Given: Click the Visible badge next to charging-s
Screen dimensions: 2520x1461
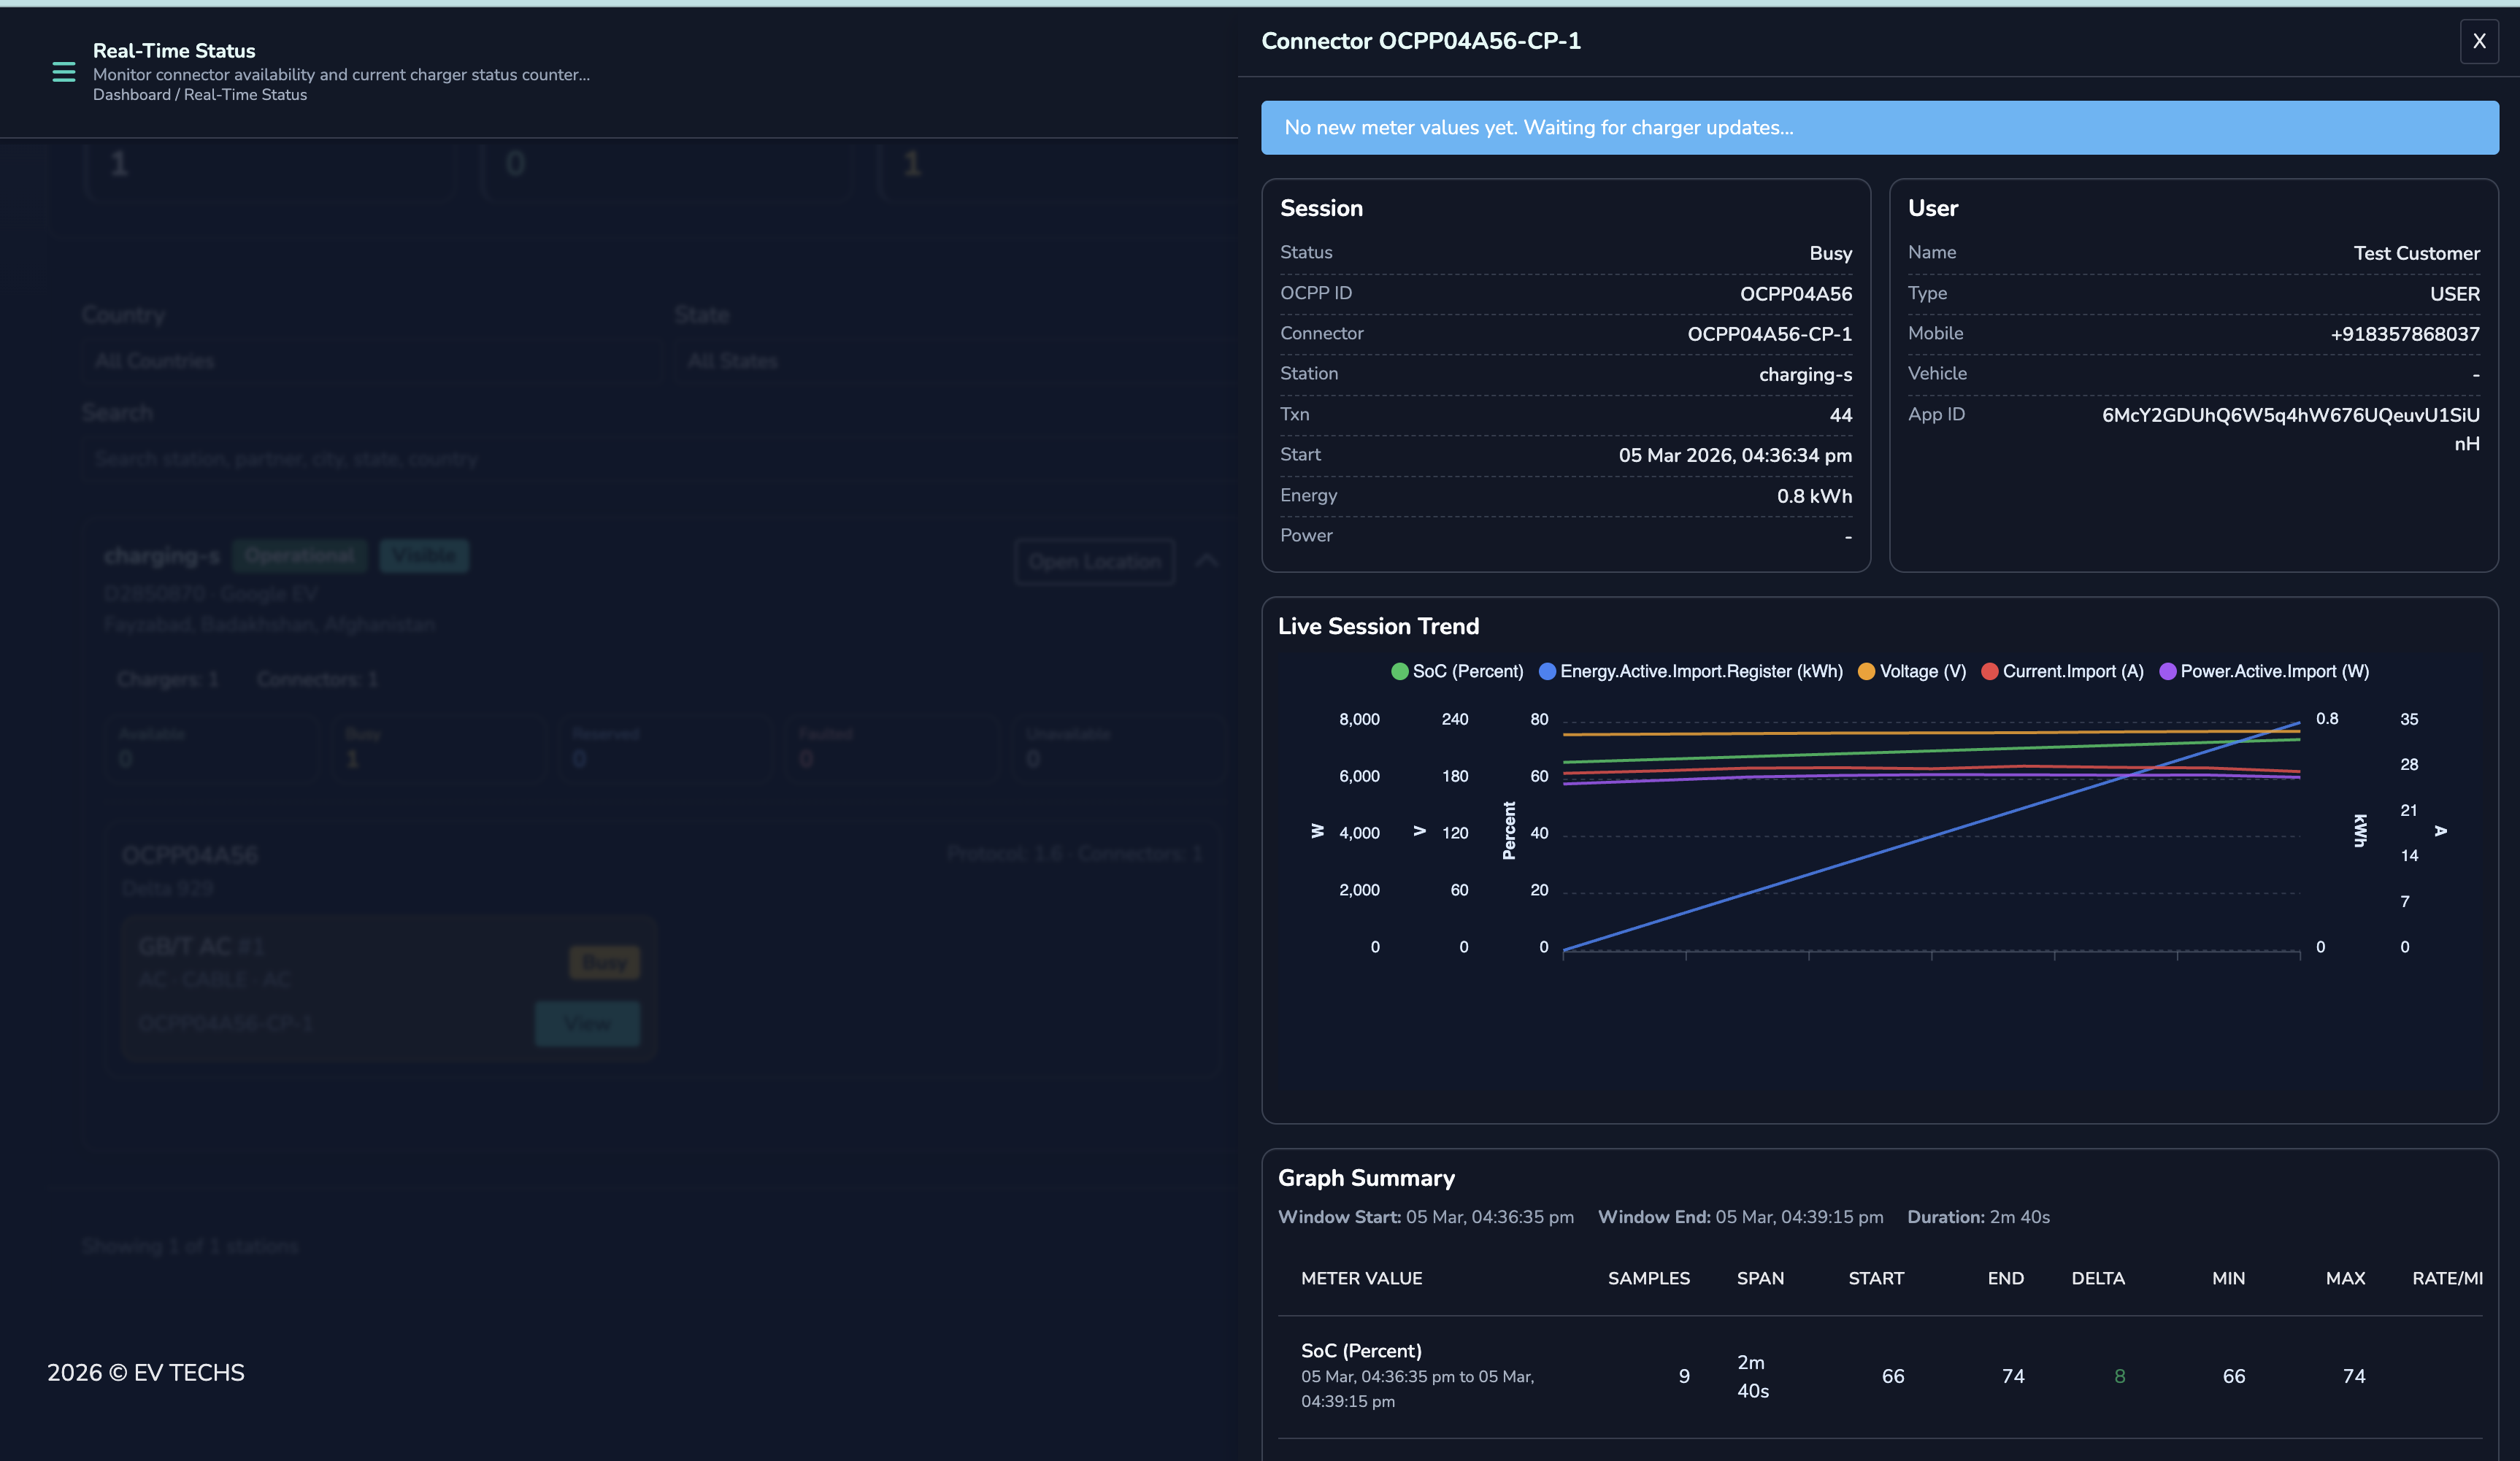Looking at the screenshot, I should click(x=424, y=556).
